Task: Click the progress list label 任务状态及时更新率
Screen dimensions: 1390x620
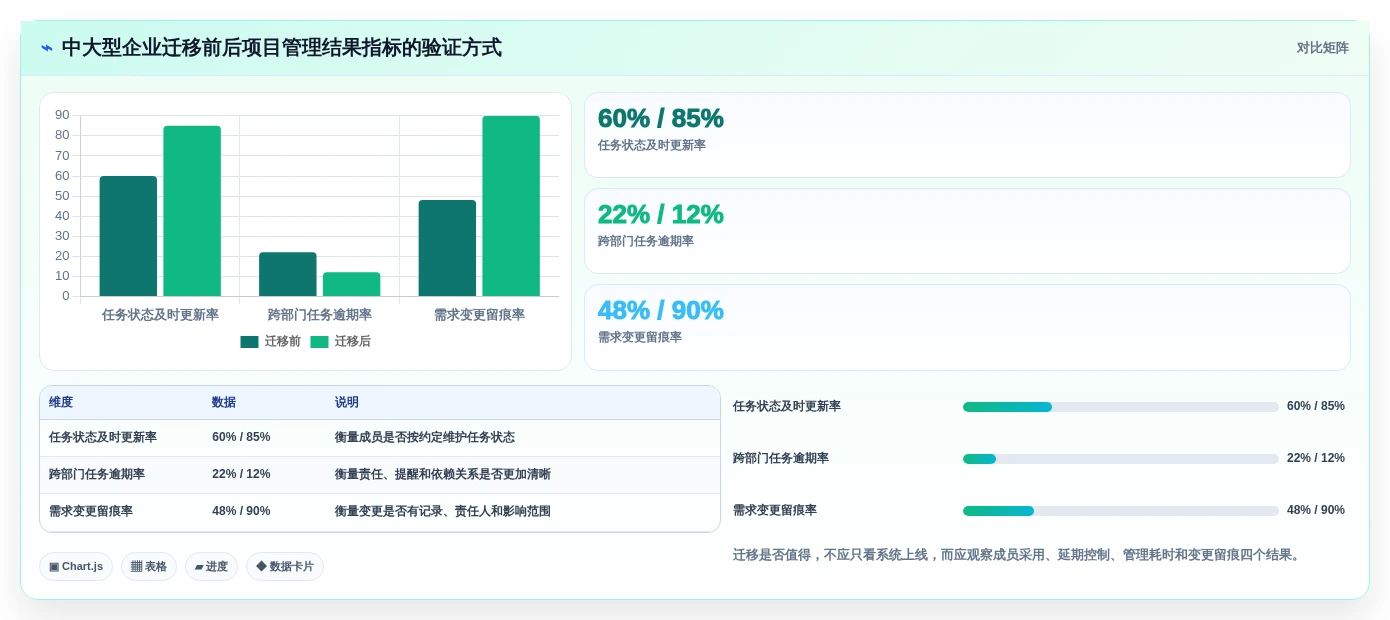Action: [787, 407]
